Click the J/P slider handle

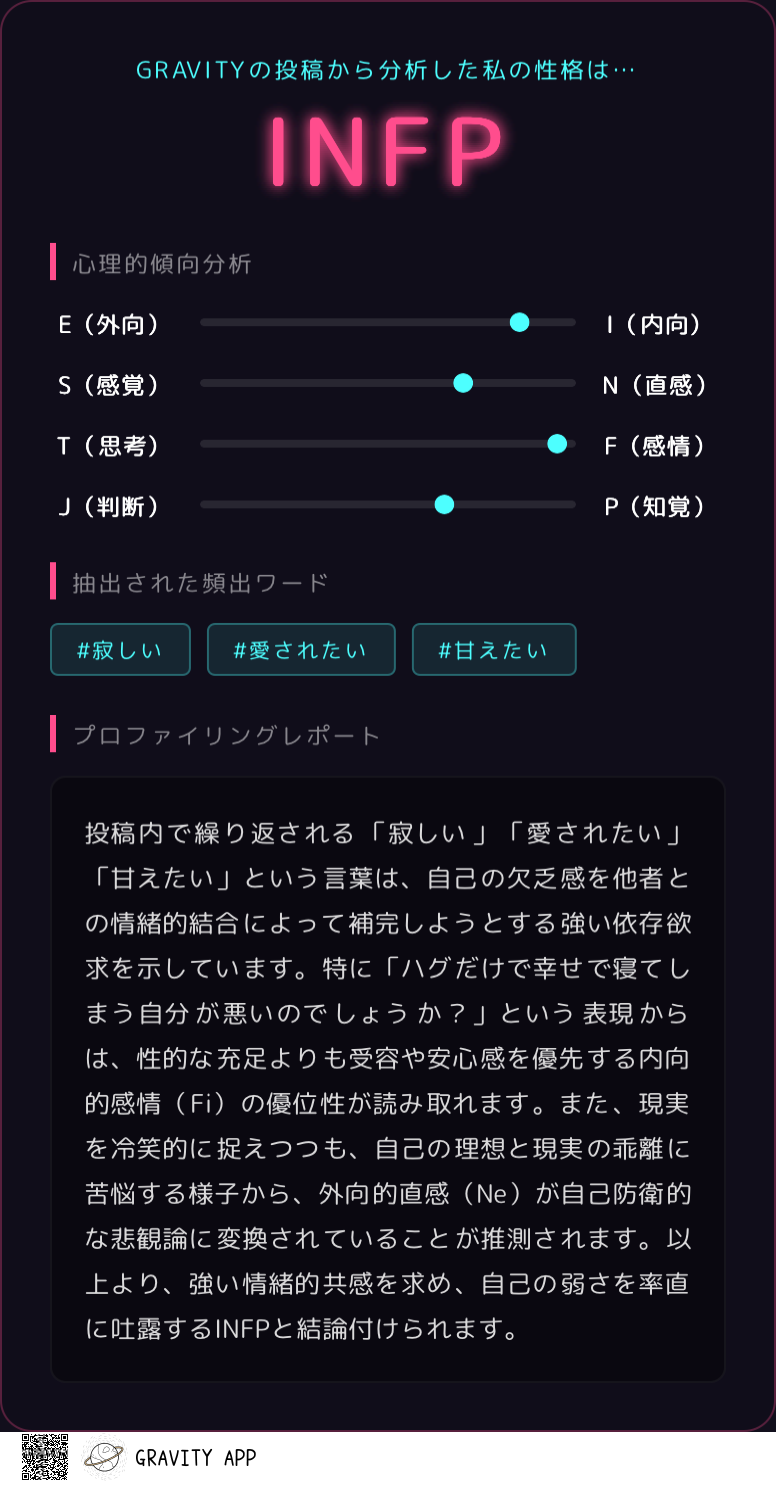[444, 505]
